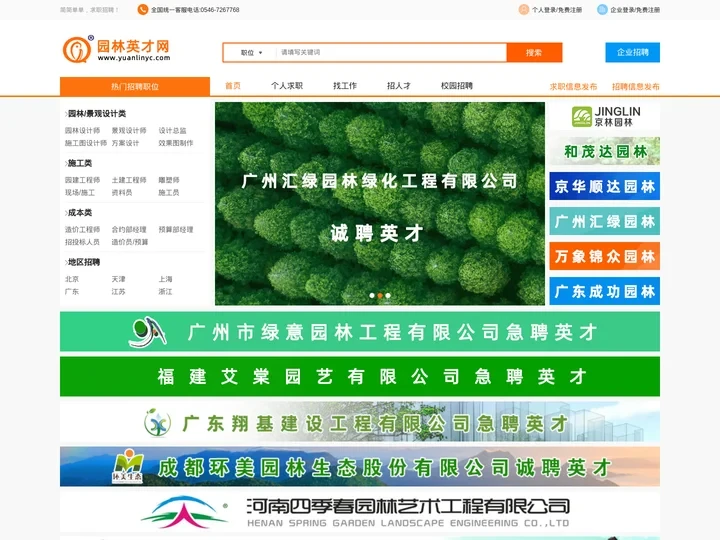Select 设计总监 job link

click(172, 130)
